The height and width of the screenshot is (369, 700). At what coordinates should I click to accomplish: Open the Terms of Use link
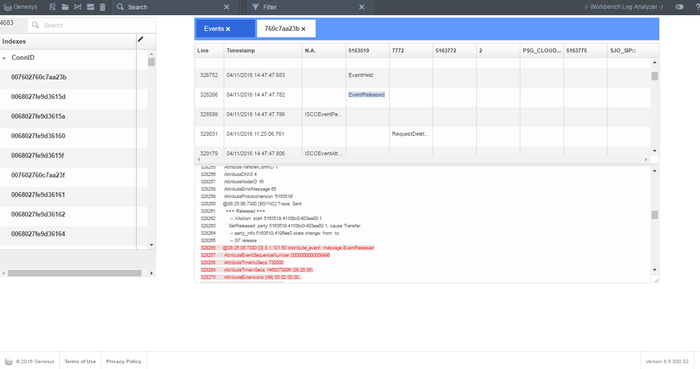tap(80, 361)
